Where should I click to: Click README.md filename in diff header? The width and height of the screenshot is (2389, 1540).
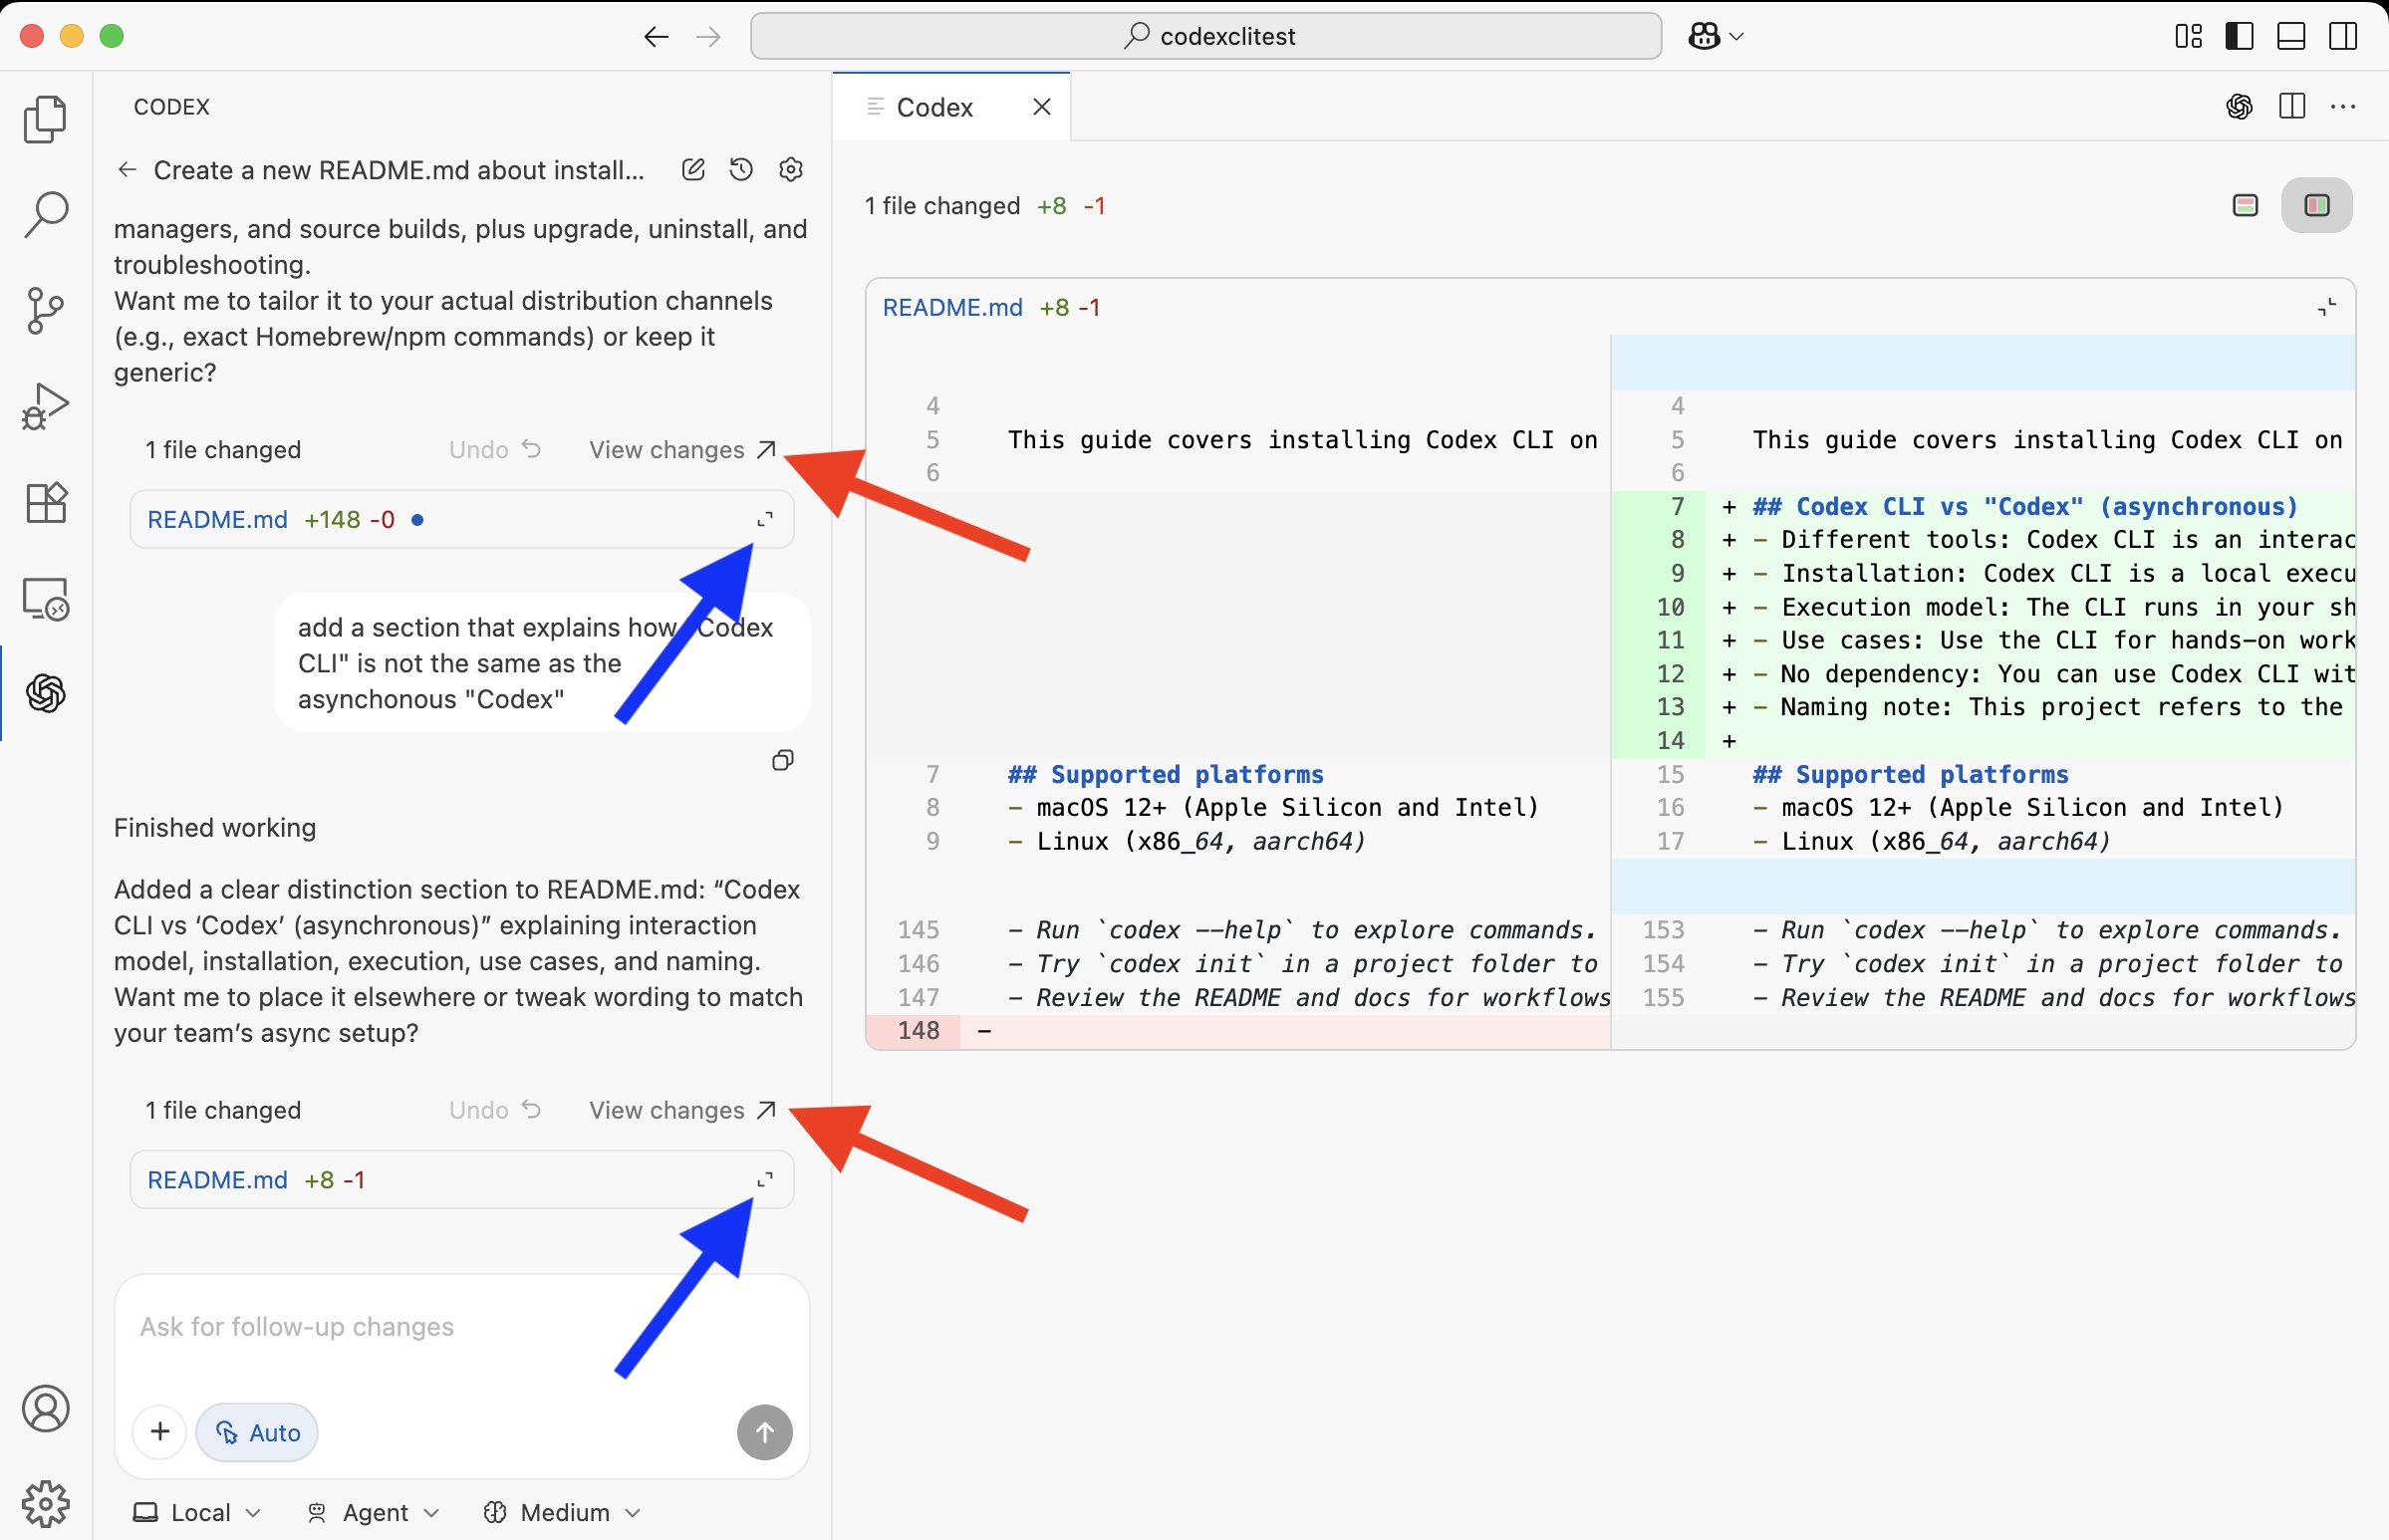pos(952,307)
